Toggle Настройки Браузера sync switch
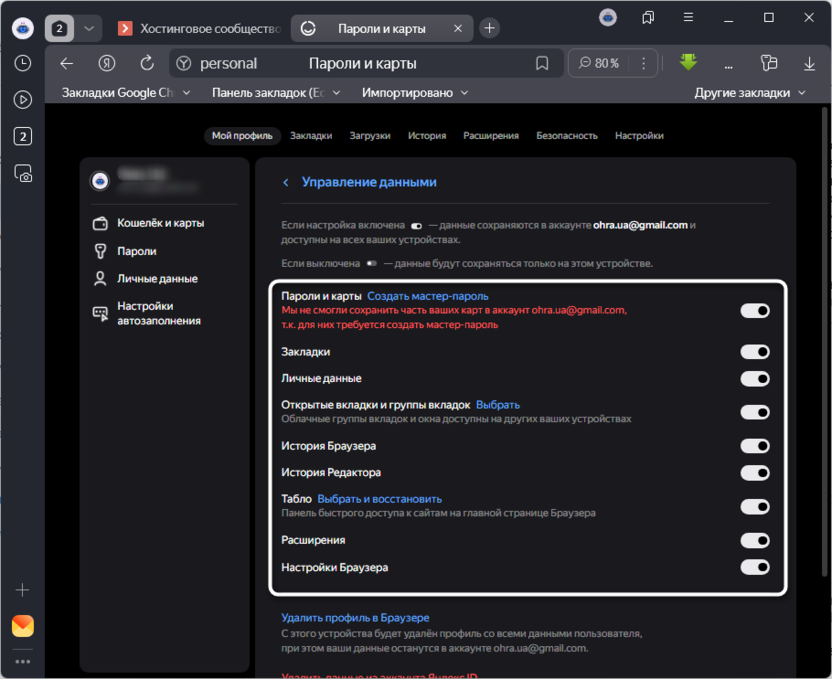The width and height of the screenshot is (832, 679). pyautogui.click(x=755, y=567)
